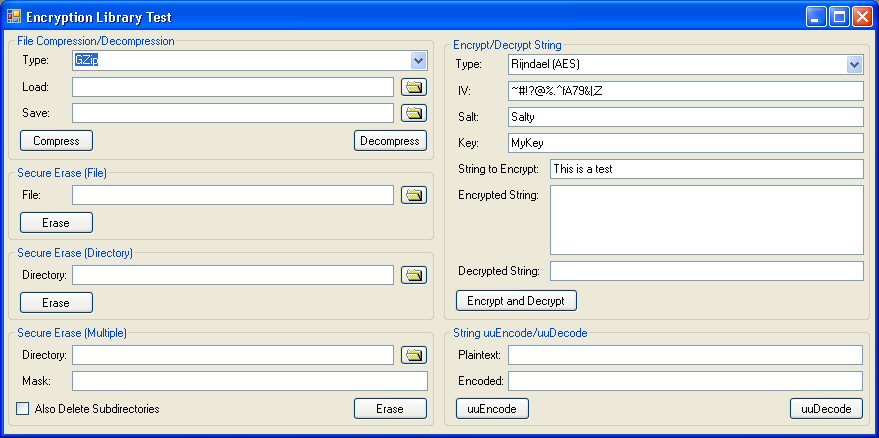Focus the Plaintext input field
This screenshot has height=438, width=879.
[686, 355]
